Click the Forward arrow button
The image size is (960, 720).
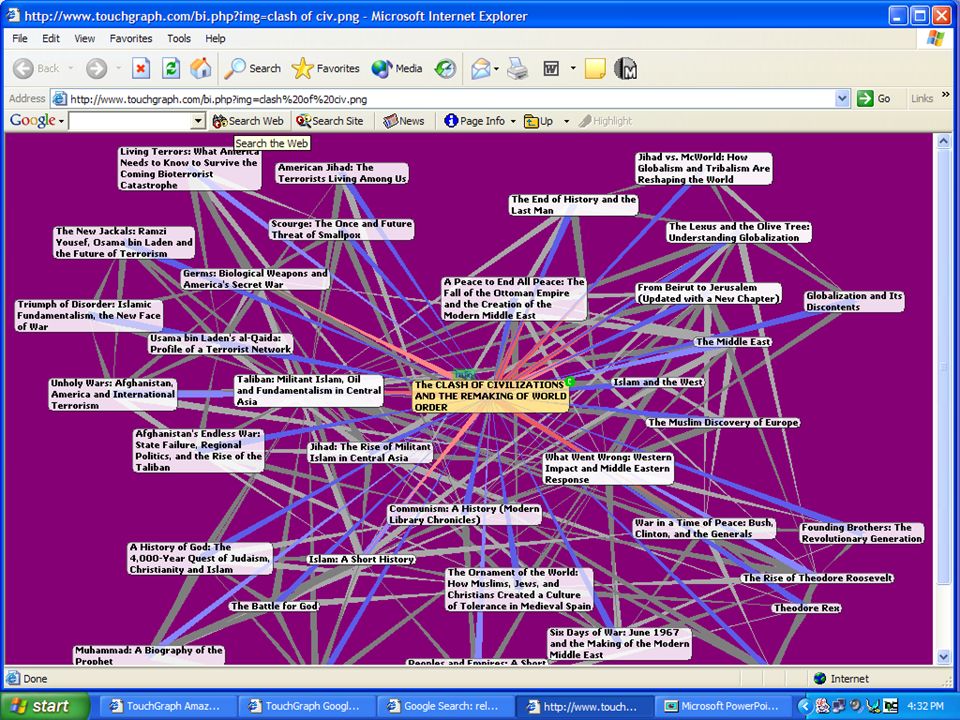[x=96, y=69]
